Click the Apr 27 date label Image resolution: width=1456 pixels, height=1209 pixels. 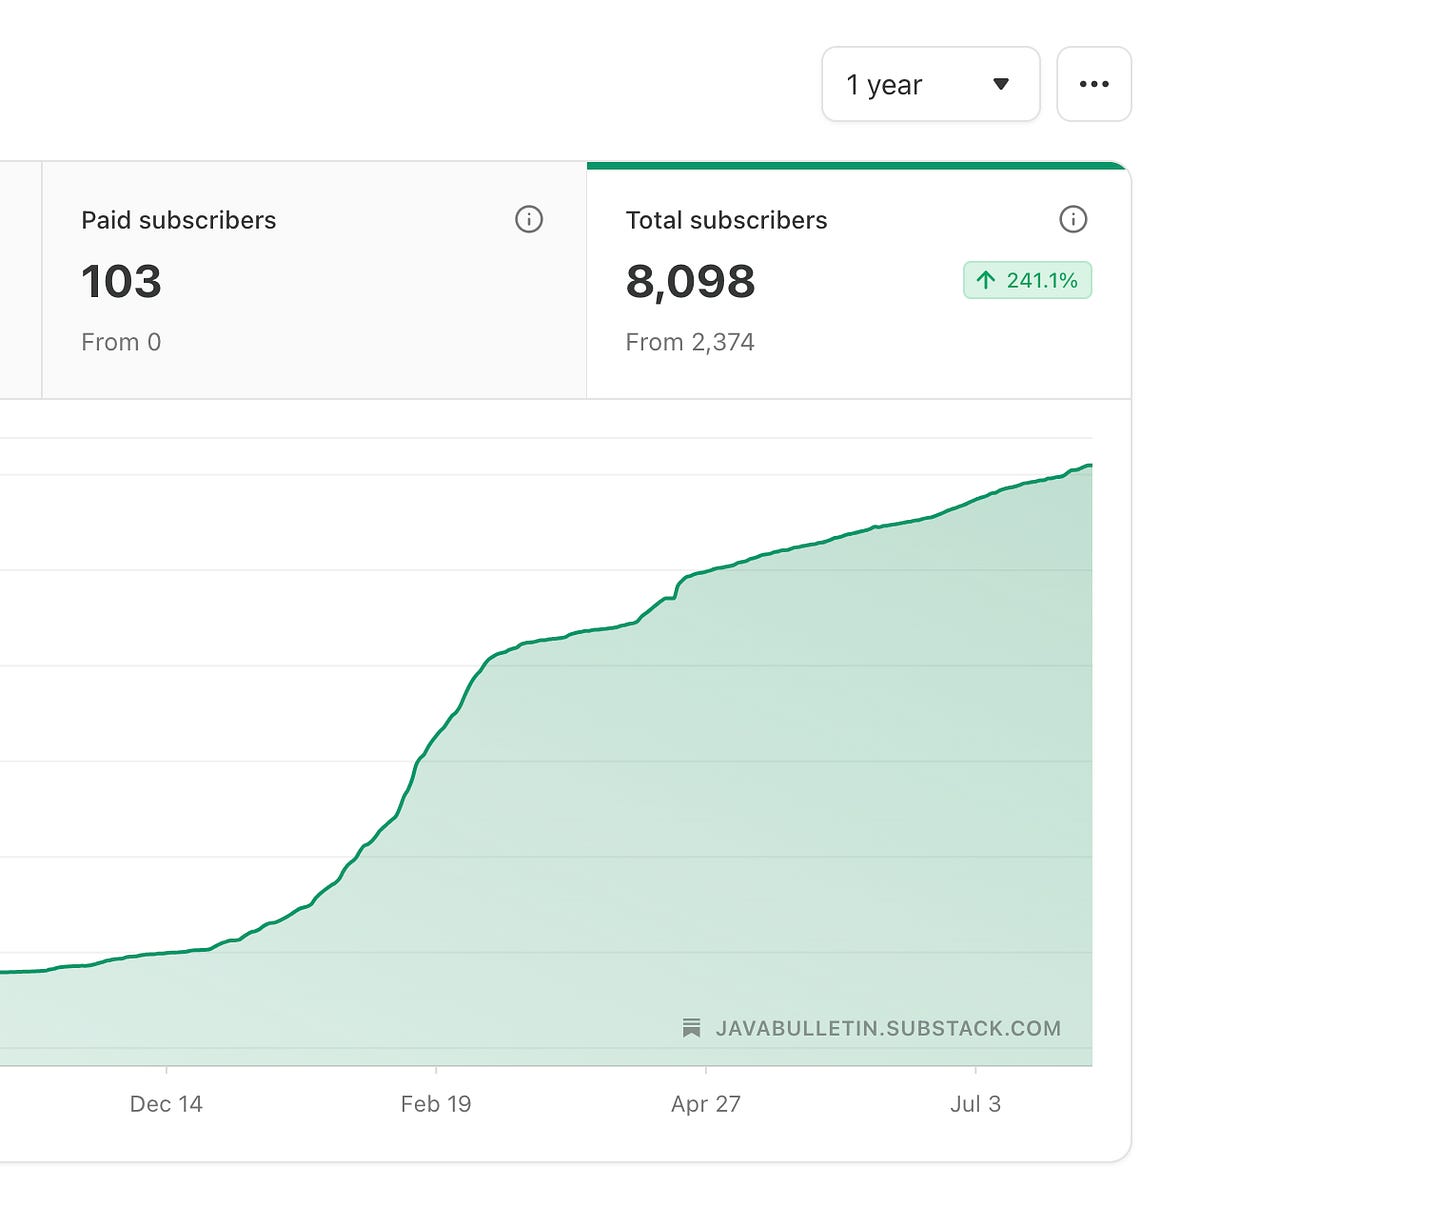point(706,1104)
